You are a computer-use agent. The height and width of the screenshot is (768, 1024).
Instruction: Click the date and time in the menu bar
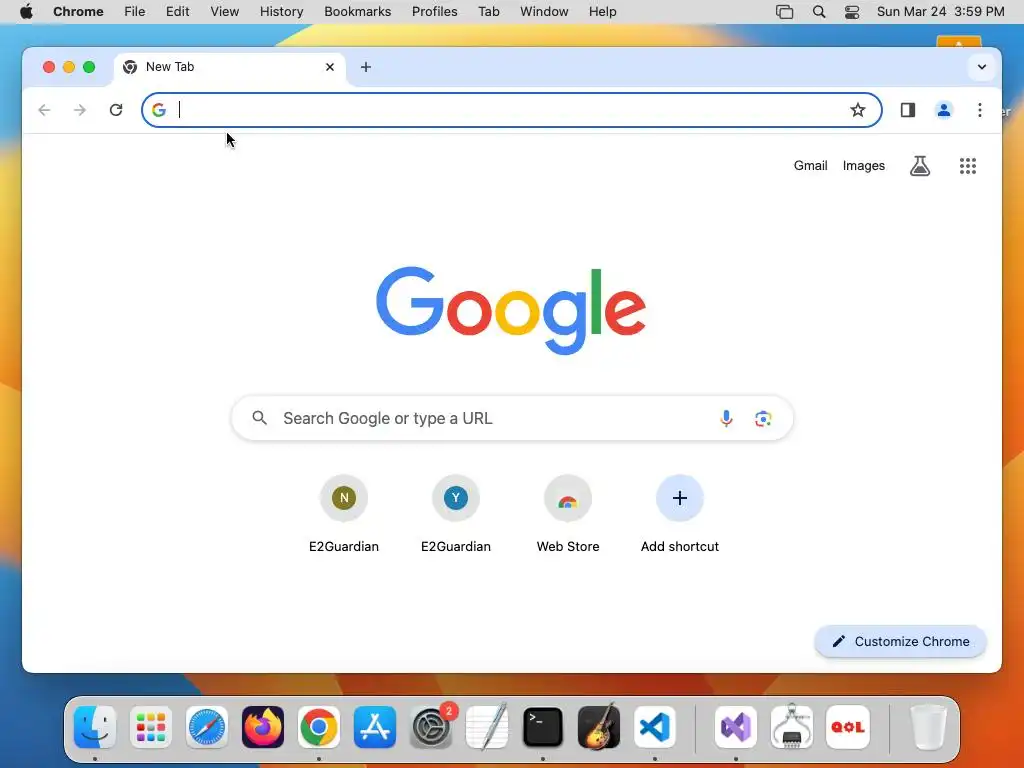(x=940, y=12)
